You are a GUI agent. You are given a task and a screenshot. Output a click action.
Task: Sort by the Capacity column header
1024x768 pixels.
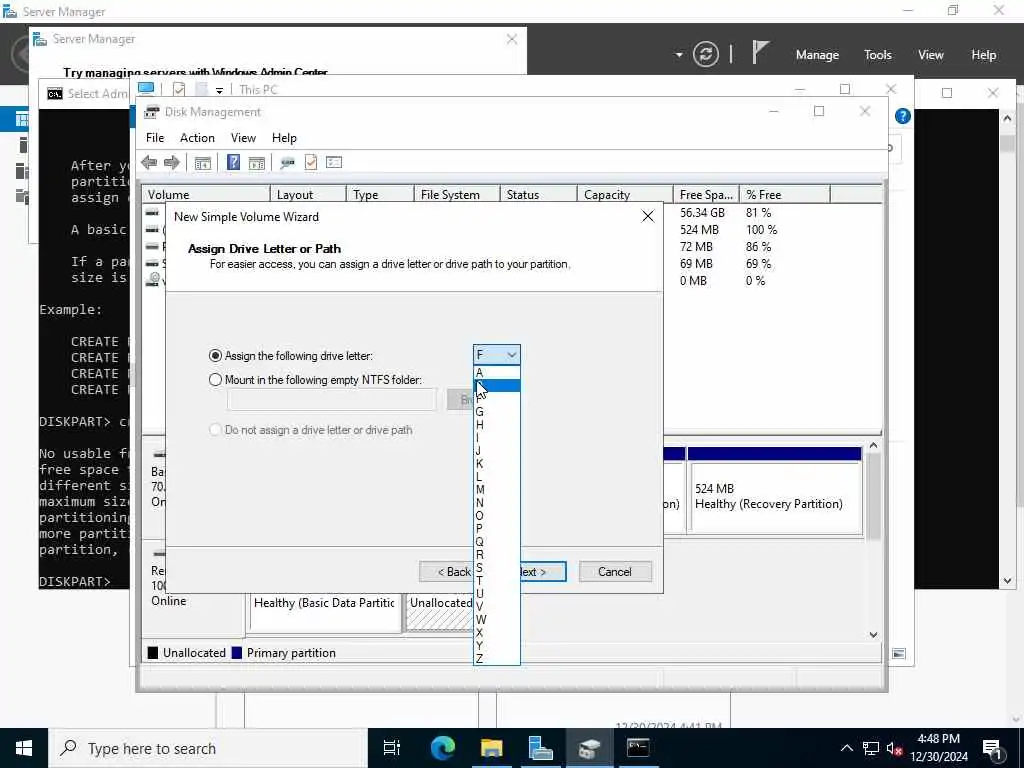[625, 195]
